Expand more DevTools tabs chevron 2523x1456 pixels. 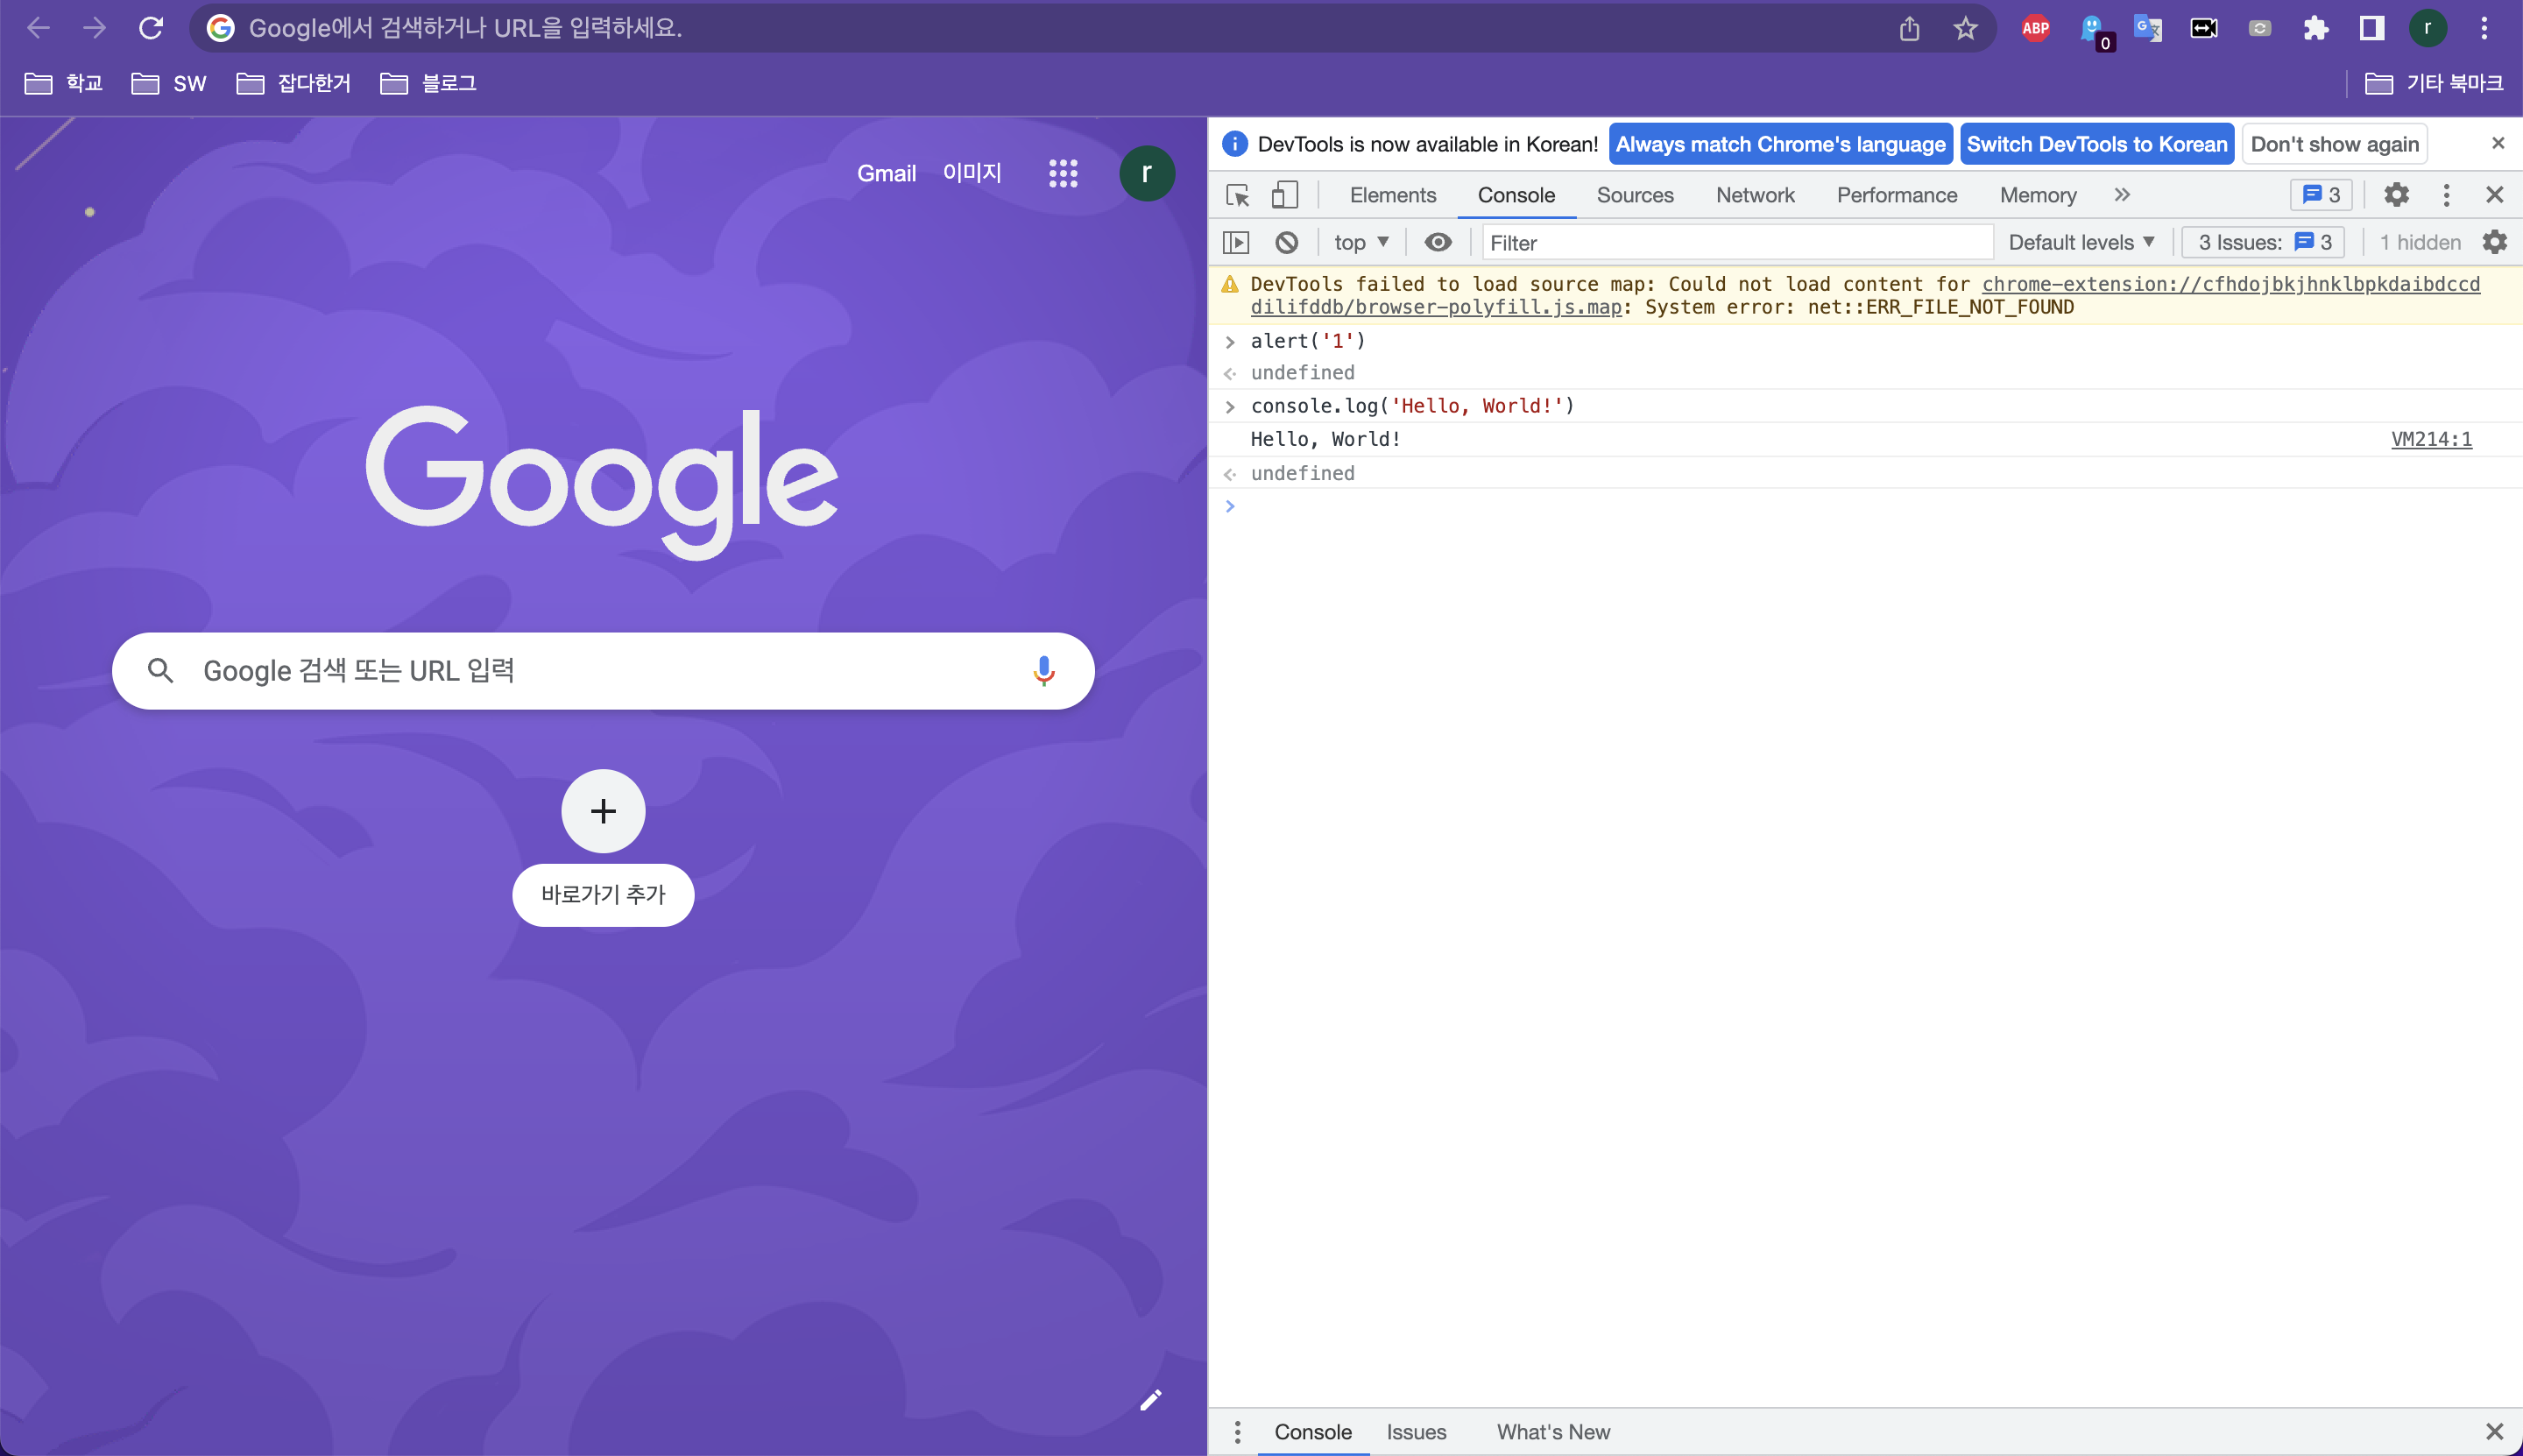click(2122, 195)
